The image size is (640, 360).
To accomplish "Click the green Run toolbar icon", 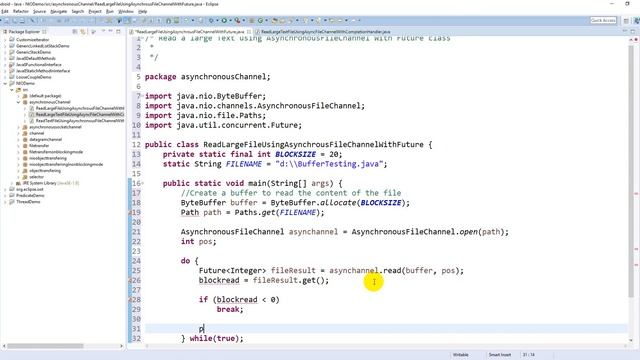I will (224, 20).
